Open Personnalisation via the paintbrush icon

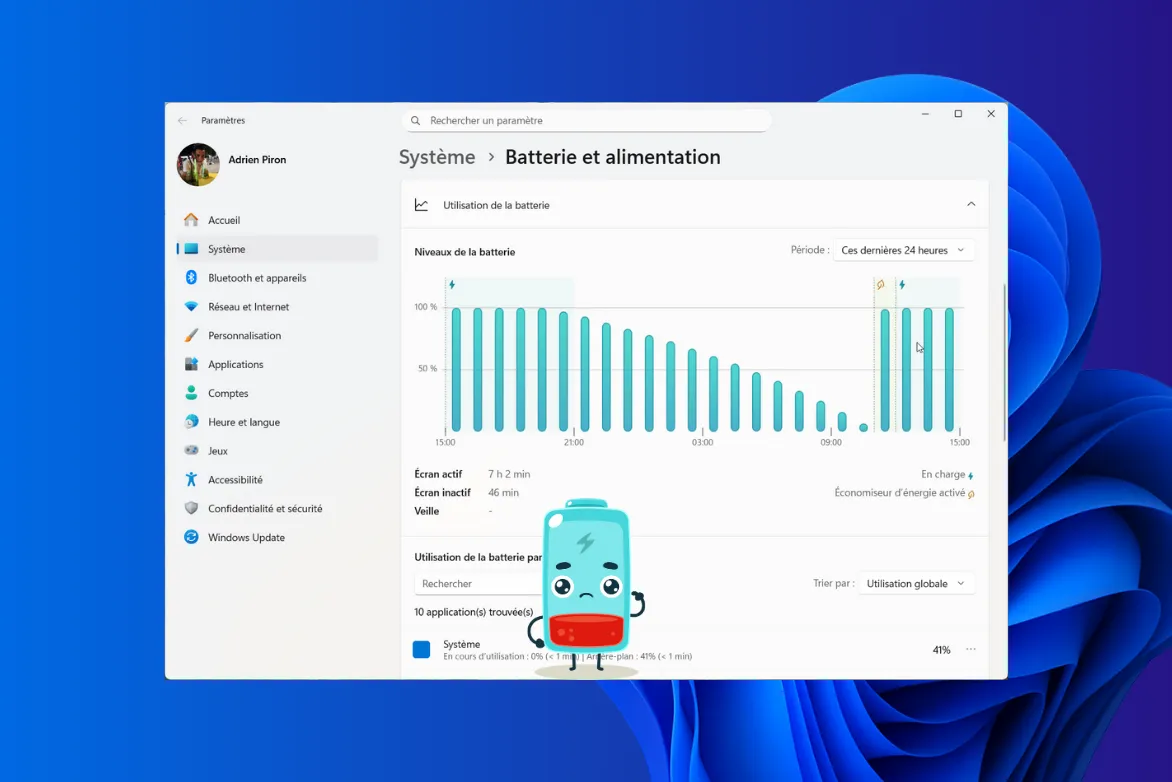[x=191, y=336]
